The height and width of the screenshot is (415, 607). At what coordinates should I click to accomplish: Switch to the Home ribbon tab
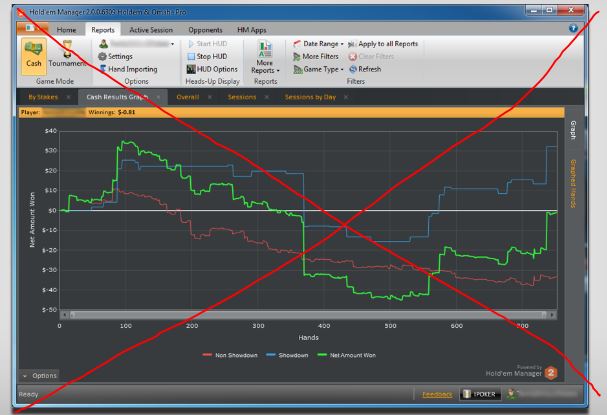(66, 30)
